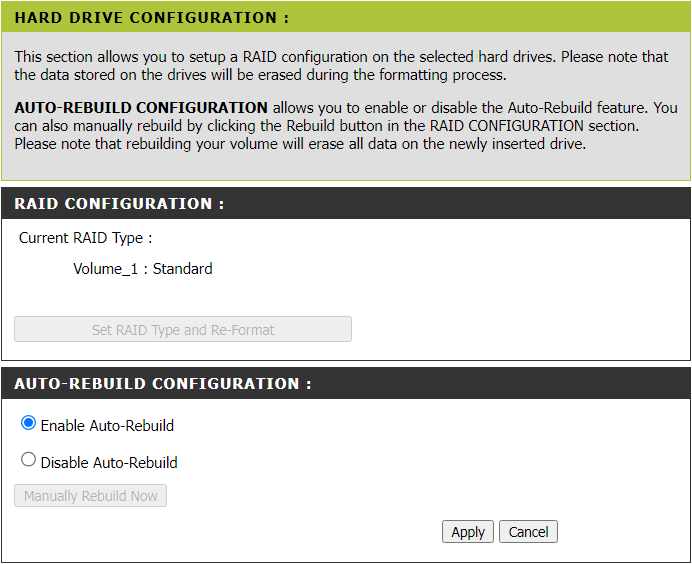692x564 pixels.
Task: Click the Apply button
Action: (467, 532)
